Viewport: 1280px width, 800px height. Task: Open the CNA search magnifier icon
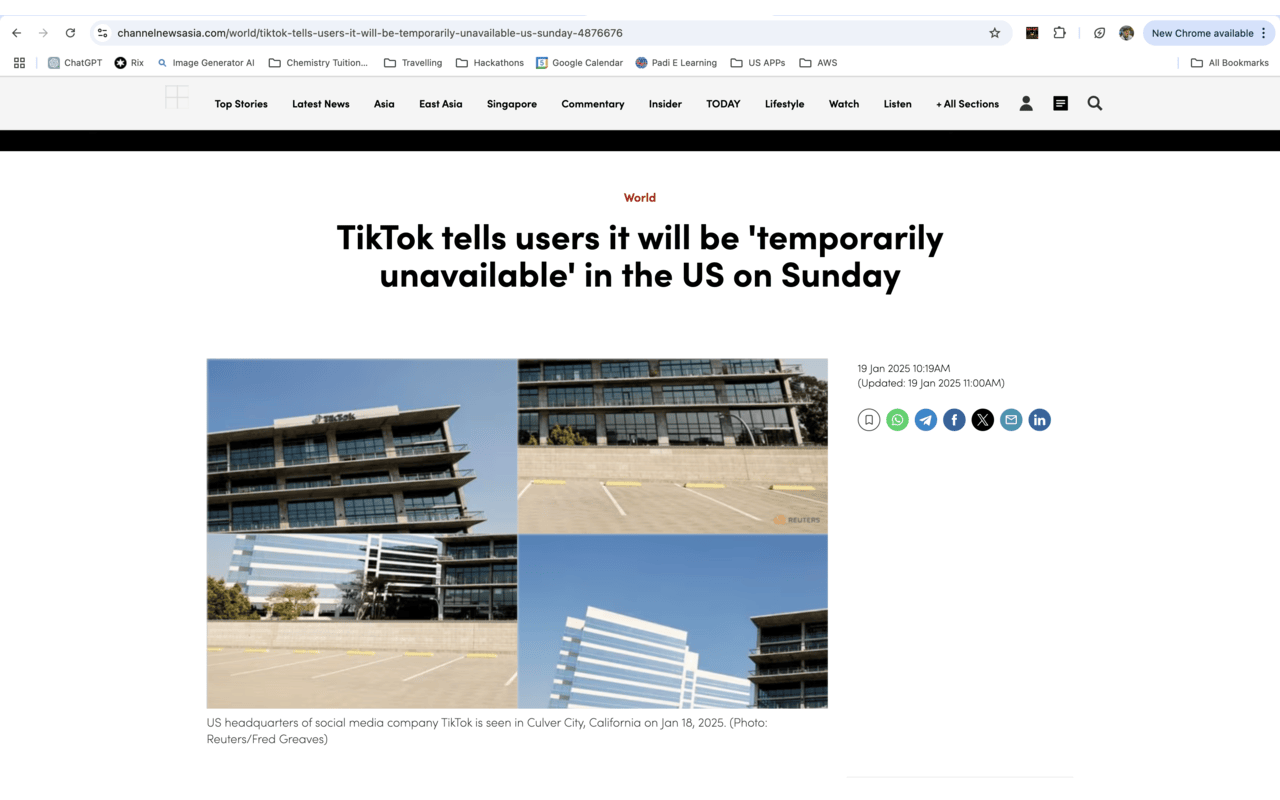pyautogui.click(x=1095, y=103)
